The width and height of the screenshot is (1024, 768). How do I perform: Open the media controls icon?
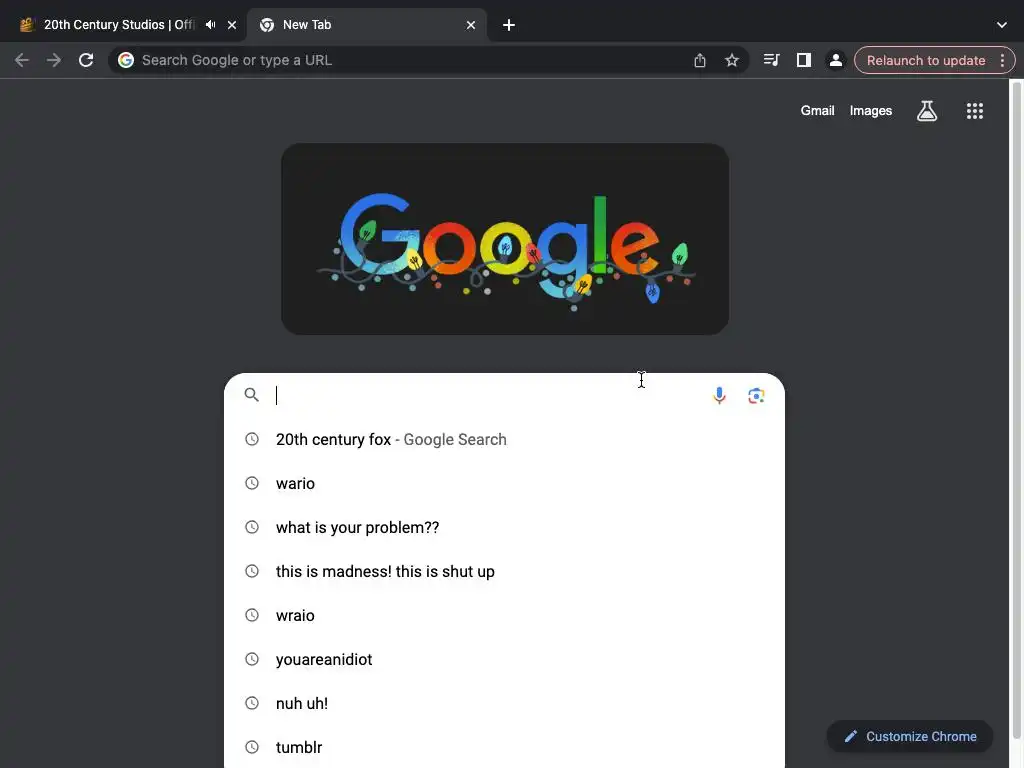coord(771,60)
